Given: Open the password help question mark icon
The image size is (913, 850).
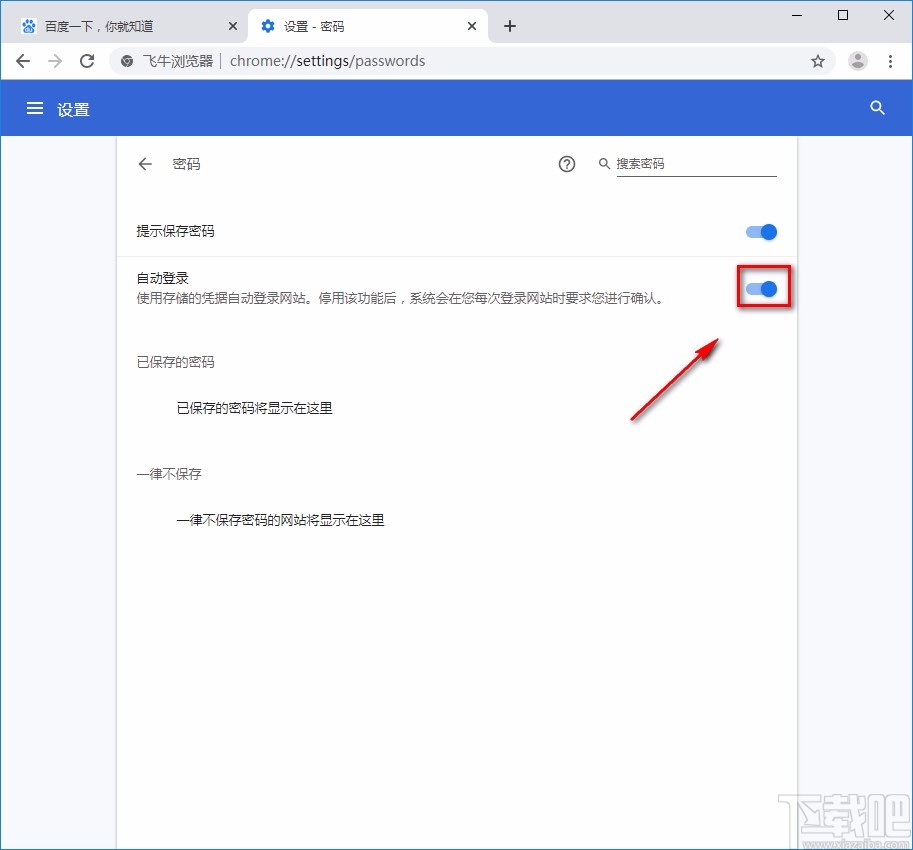Looking at the screenshot, I should point(567,164).
